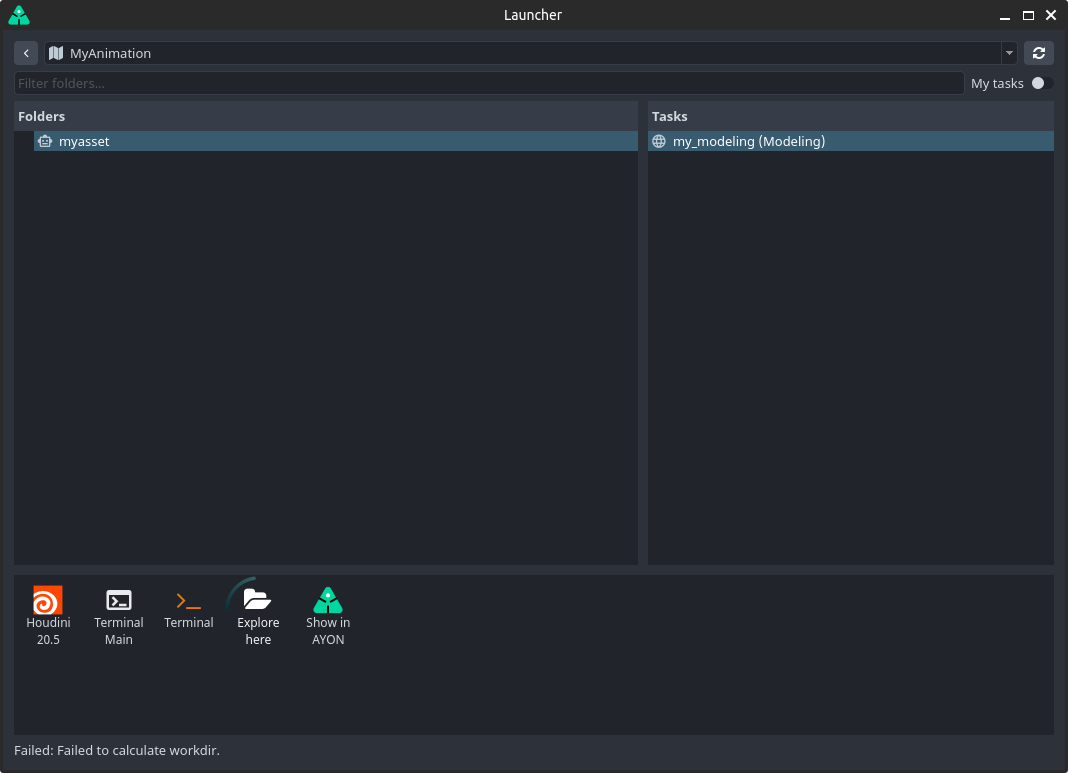Expand the project dropdown arrow
The image size is (1068, 773).
1009,53
